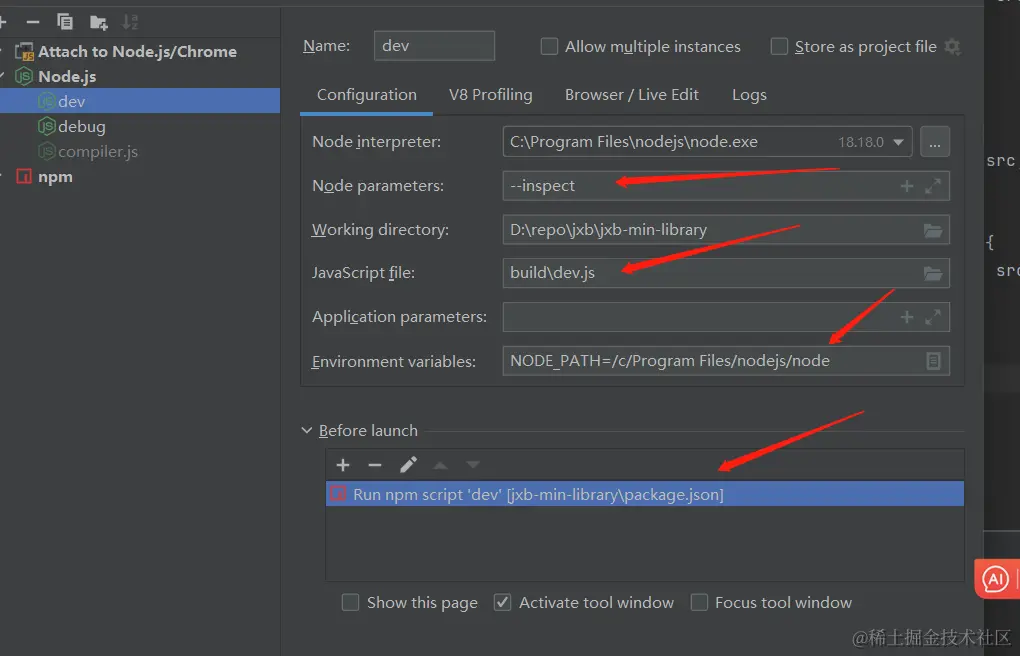Select the Node.js group in the tree
The image size is (1020, 656).
pos(67,77)
